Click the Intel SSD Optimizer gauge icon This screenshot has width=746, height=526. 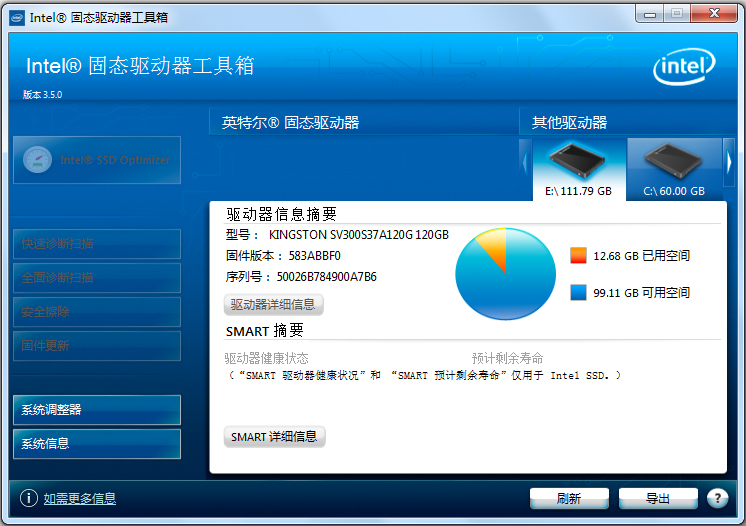click(x=37, y=160)
